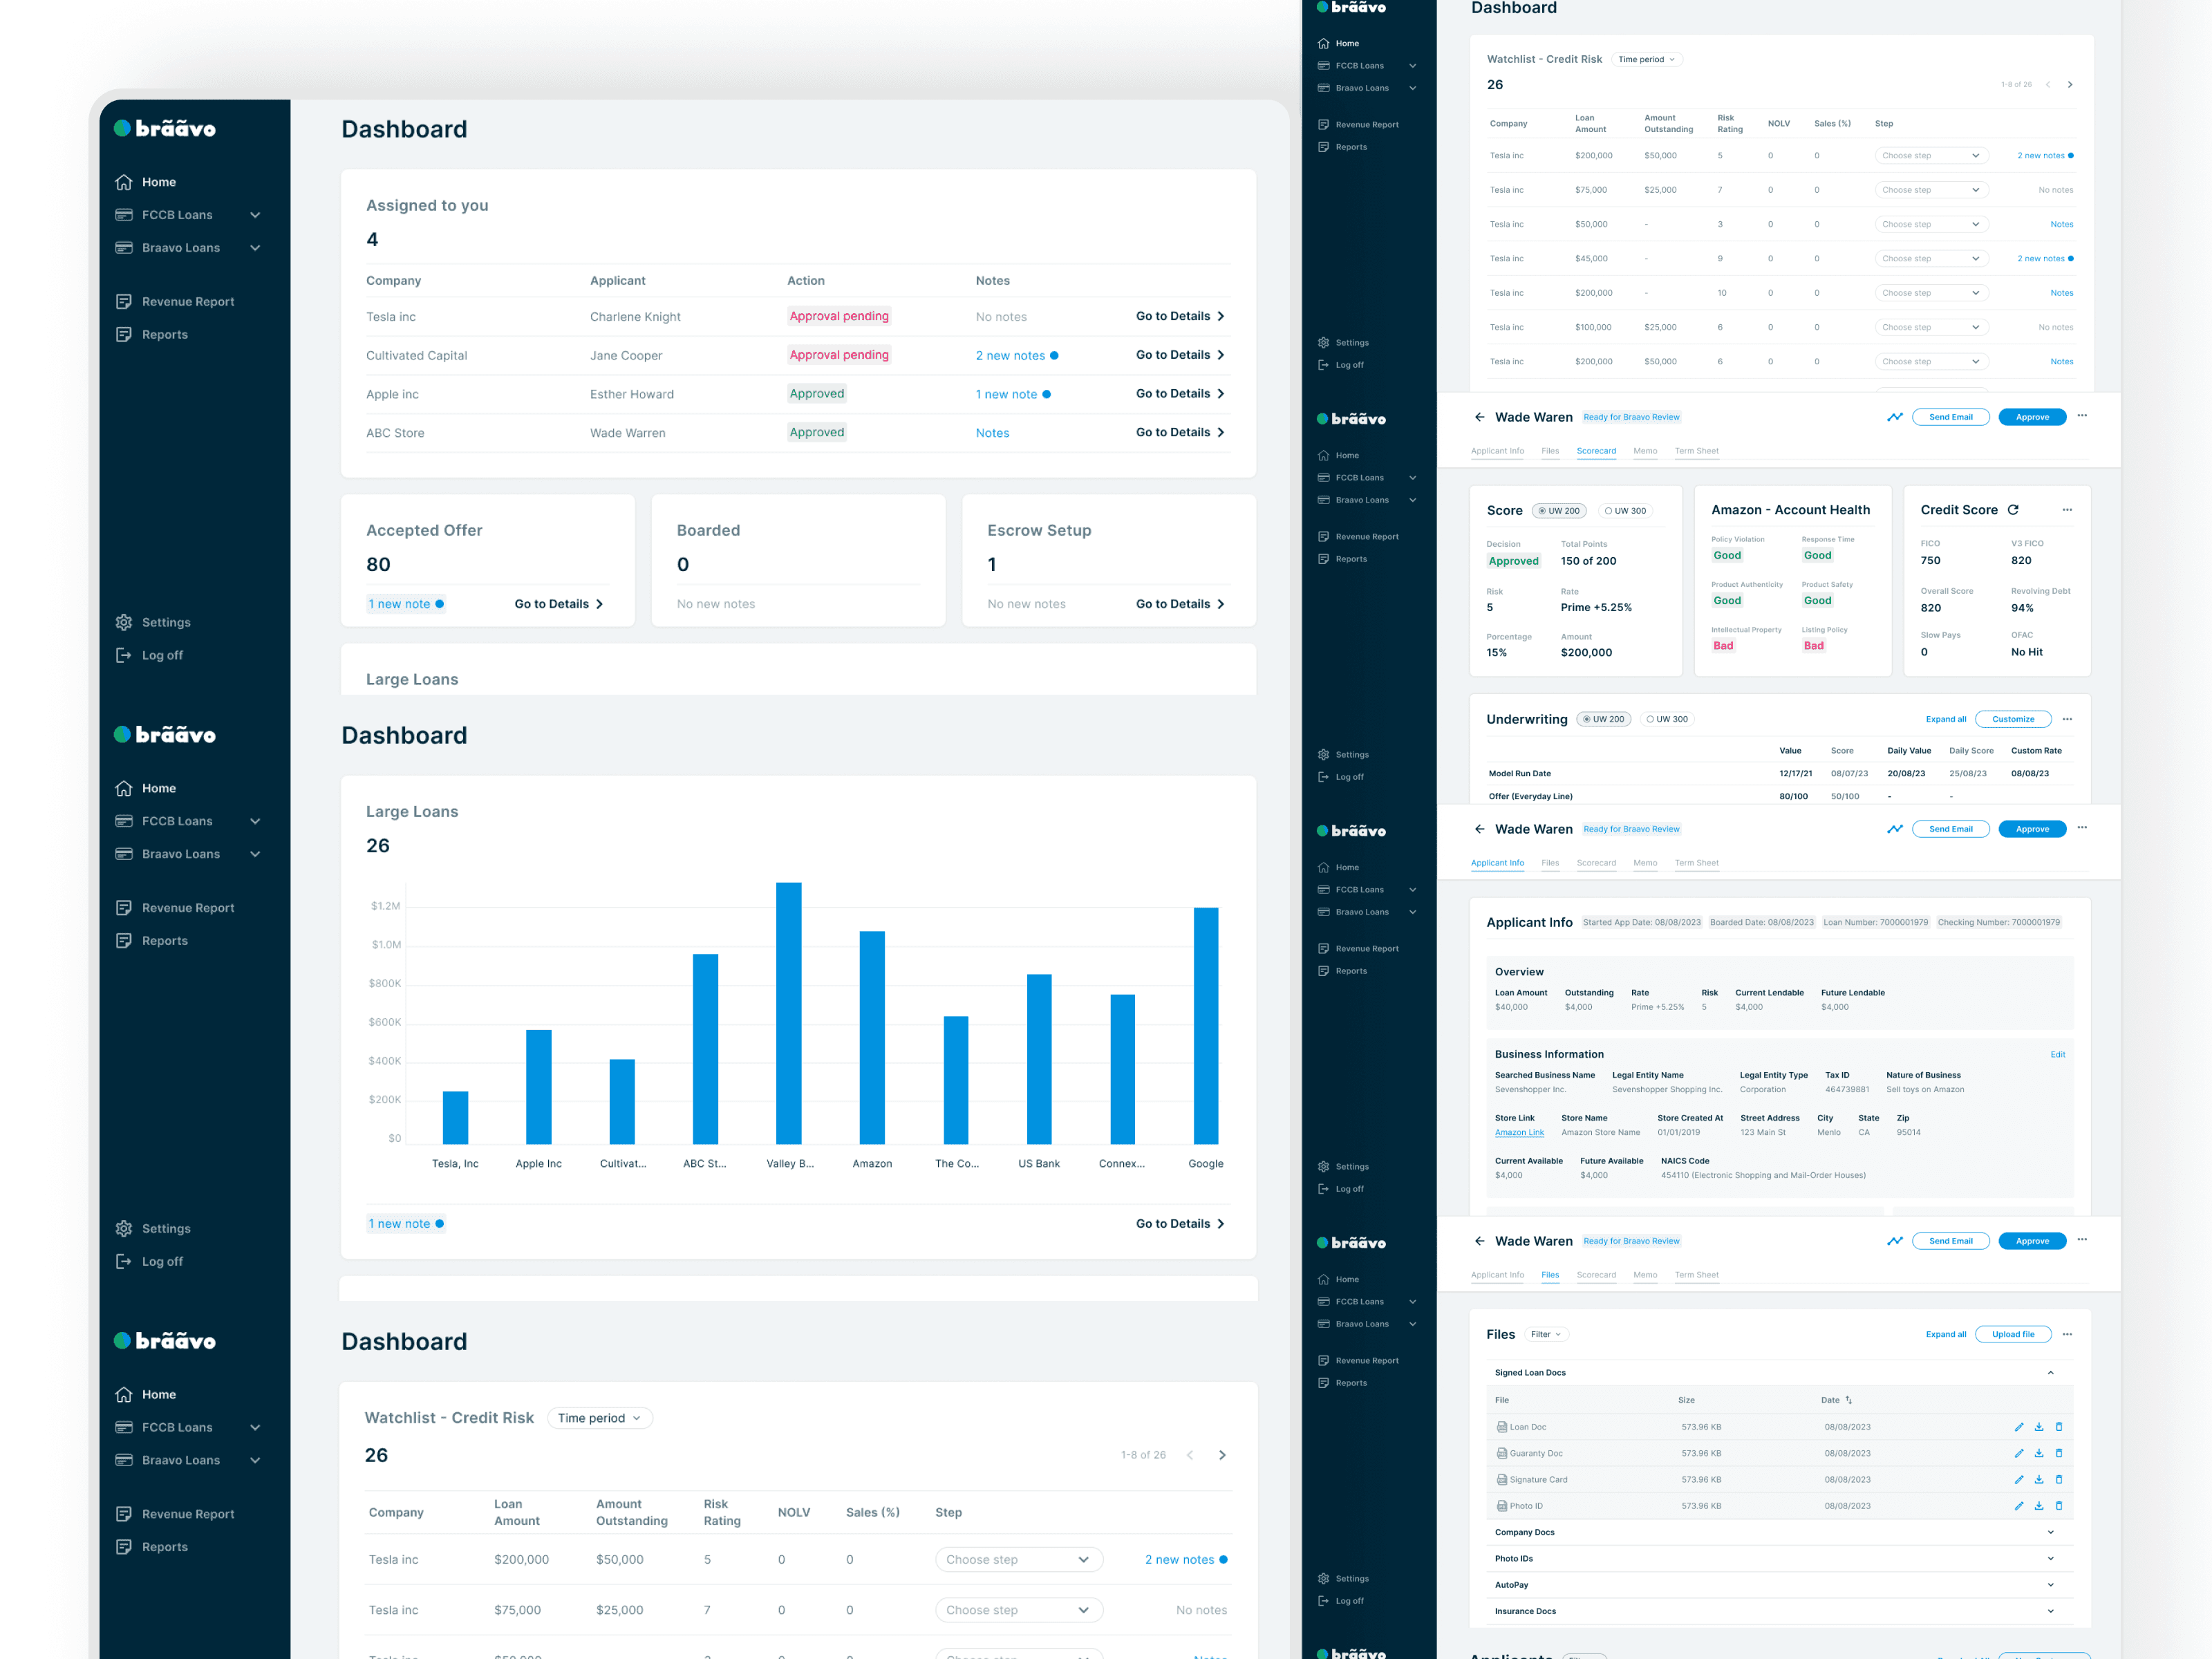Click the Valley B... bar in Large Loans chart
The image size is (2212, 1659).
tap(789, 1013)
